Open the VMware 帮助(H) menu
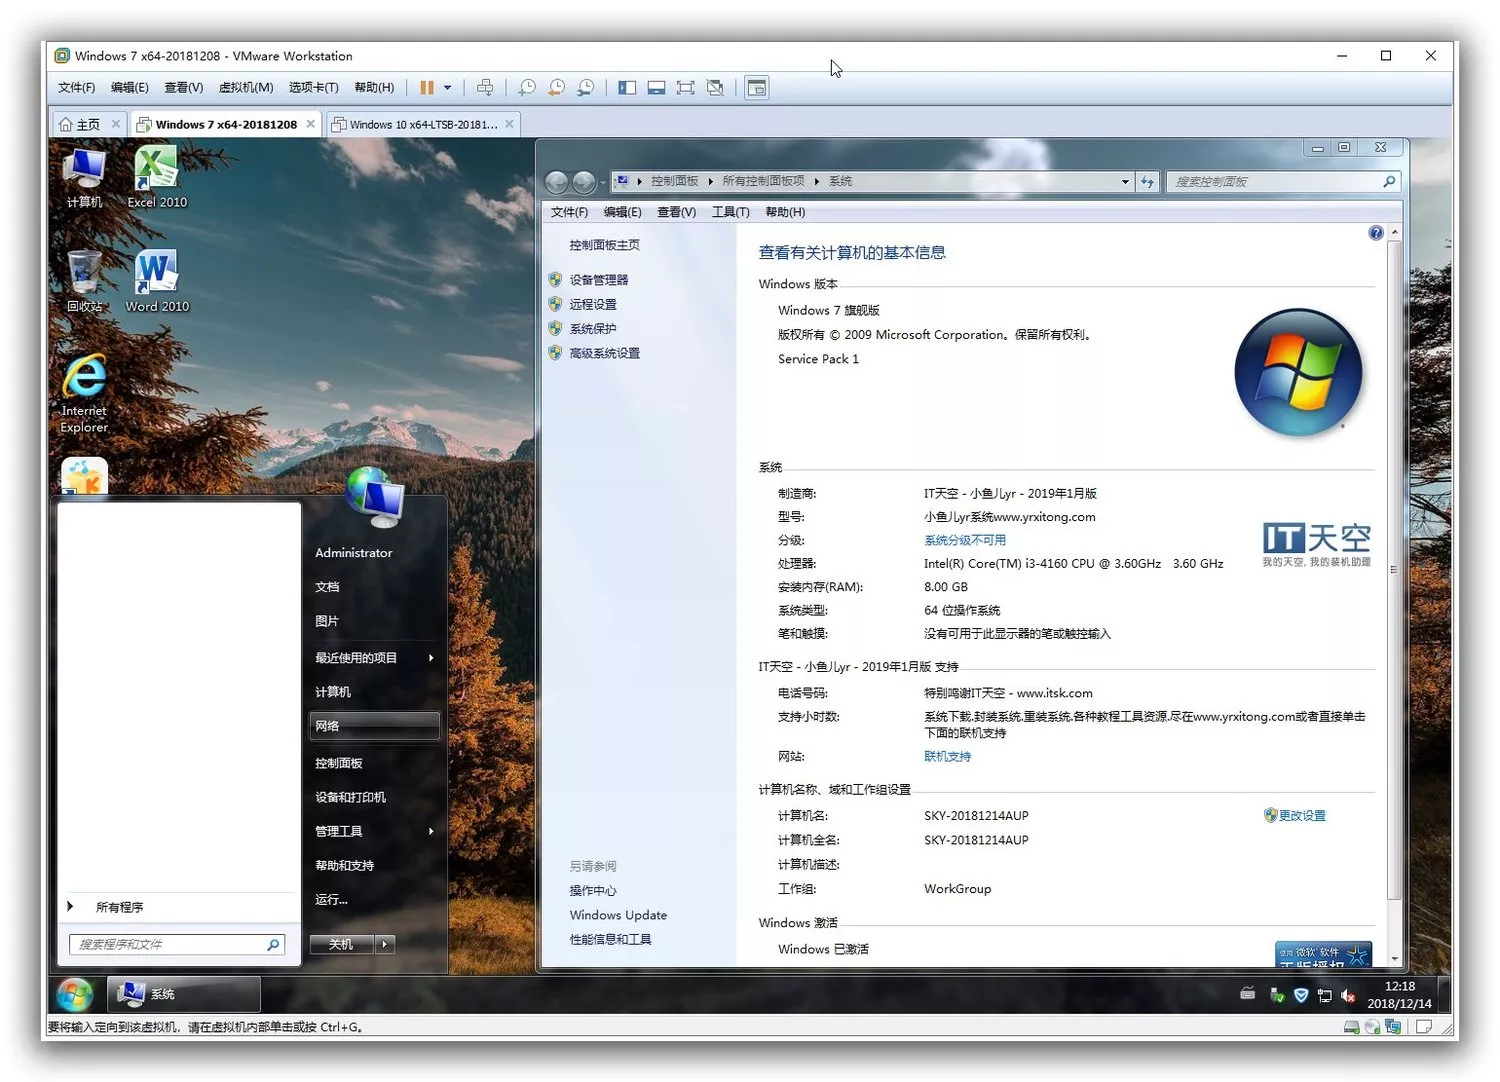This screenshot has width=1500, height=1082. click(x=374, y=88)
